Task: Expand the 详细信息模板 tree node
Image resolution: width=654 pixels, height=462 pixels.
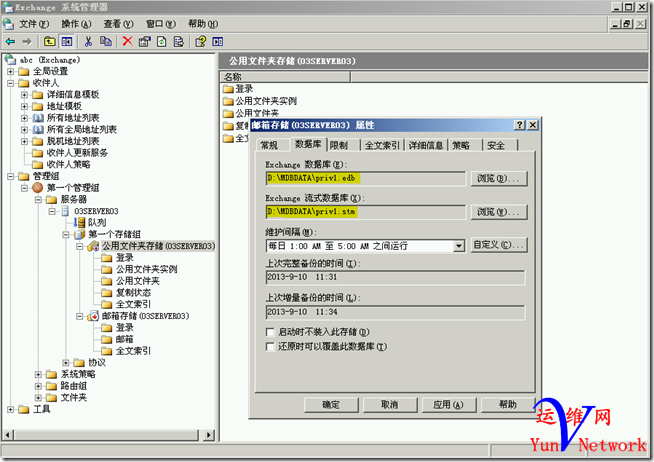Action: tap(24, 95)
